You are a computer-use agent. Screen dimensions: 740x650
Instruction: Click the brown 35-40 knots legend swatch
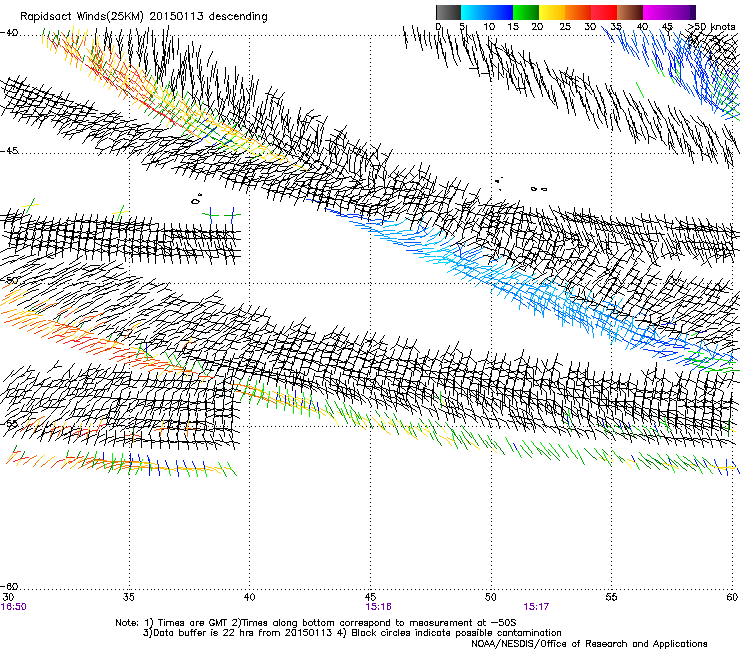coord(630,12)
